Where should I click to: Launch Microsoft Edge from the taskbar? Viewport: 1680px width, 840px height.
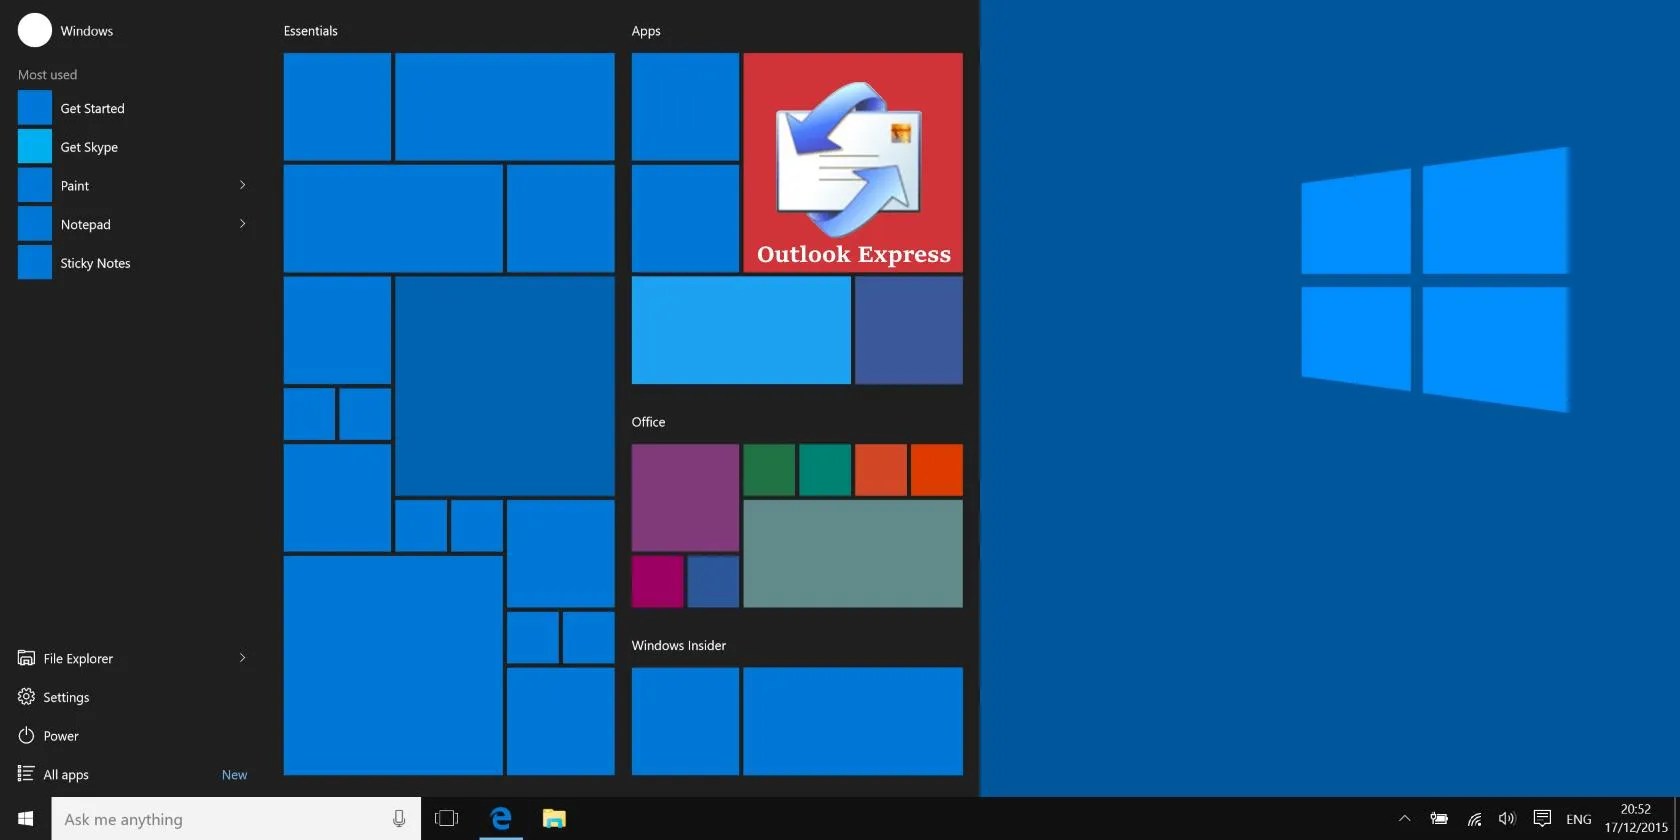tap(501, 819)
